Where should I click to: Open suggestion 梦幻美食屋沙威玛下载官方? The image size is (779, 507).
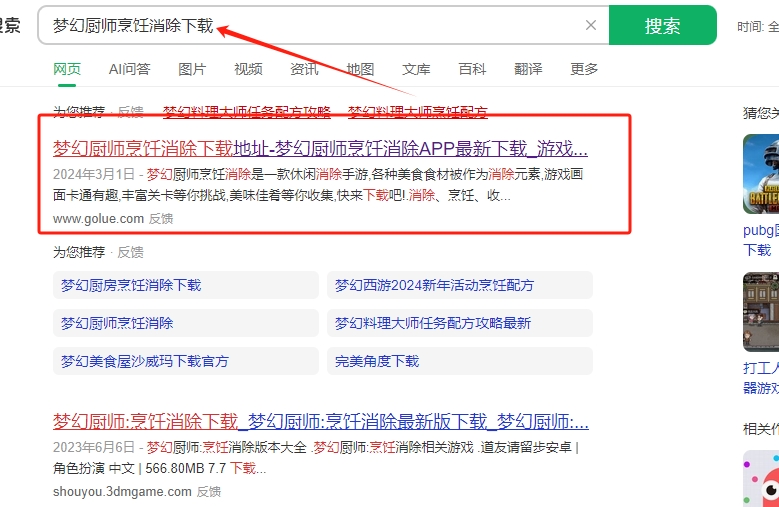[x=186, y=361]
